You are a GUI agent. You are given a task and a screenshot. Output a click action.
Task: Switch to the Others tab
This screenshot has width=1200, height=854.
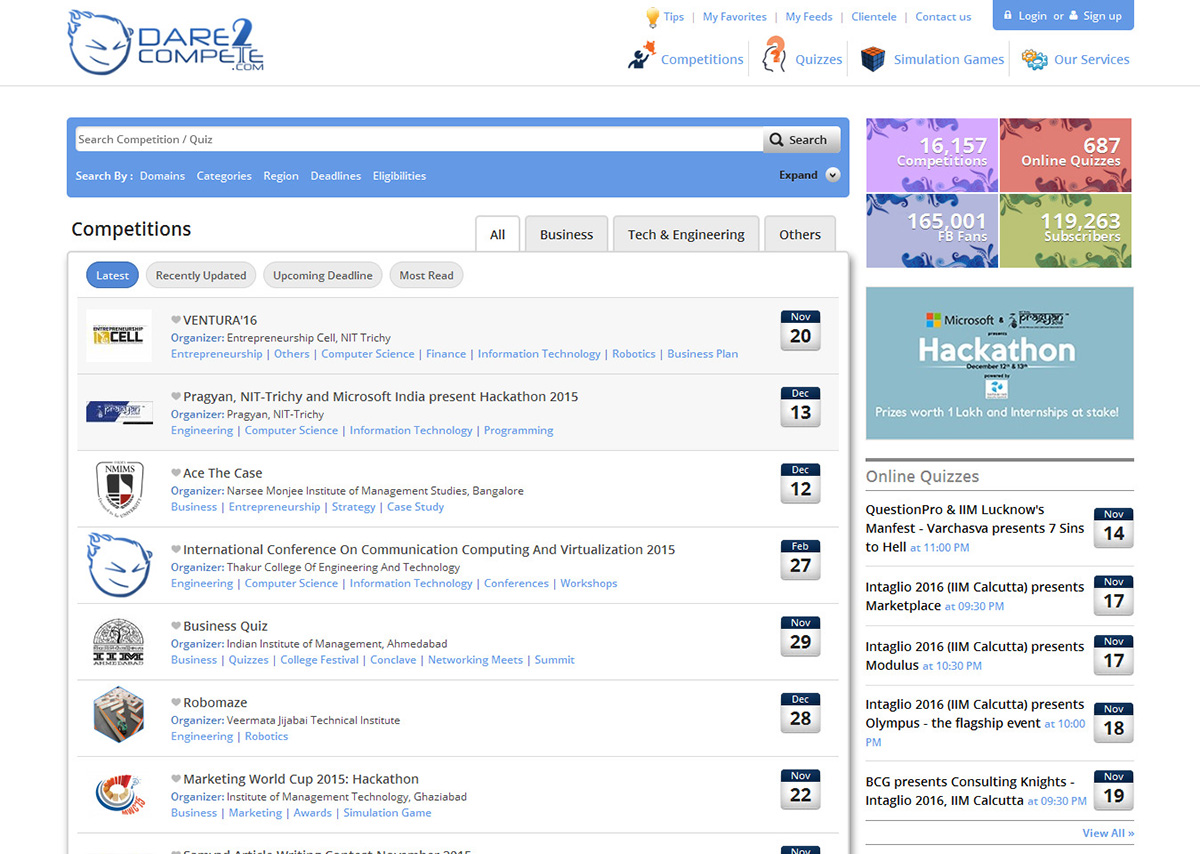click(800, 234)
